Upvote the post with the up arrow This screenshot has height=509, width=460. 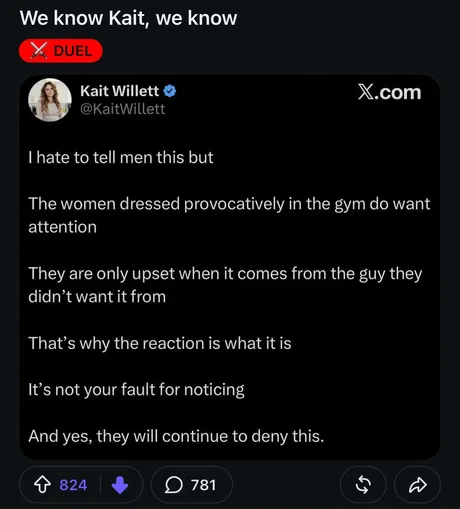[43, 485]
